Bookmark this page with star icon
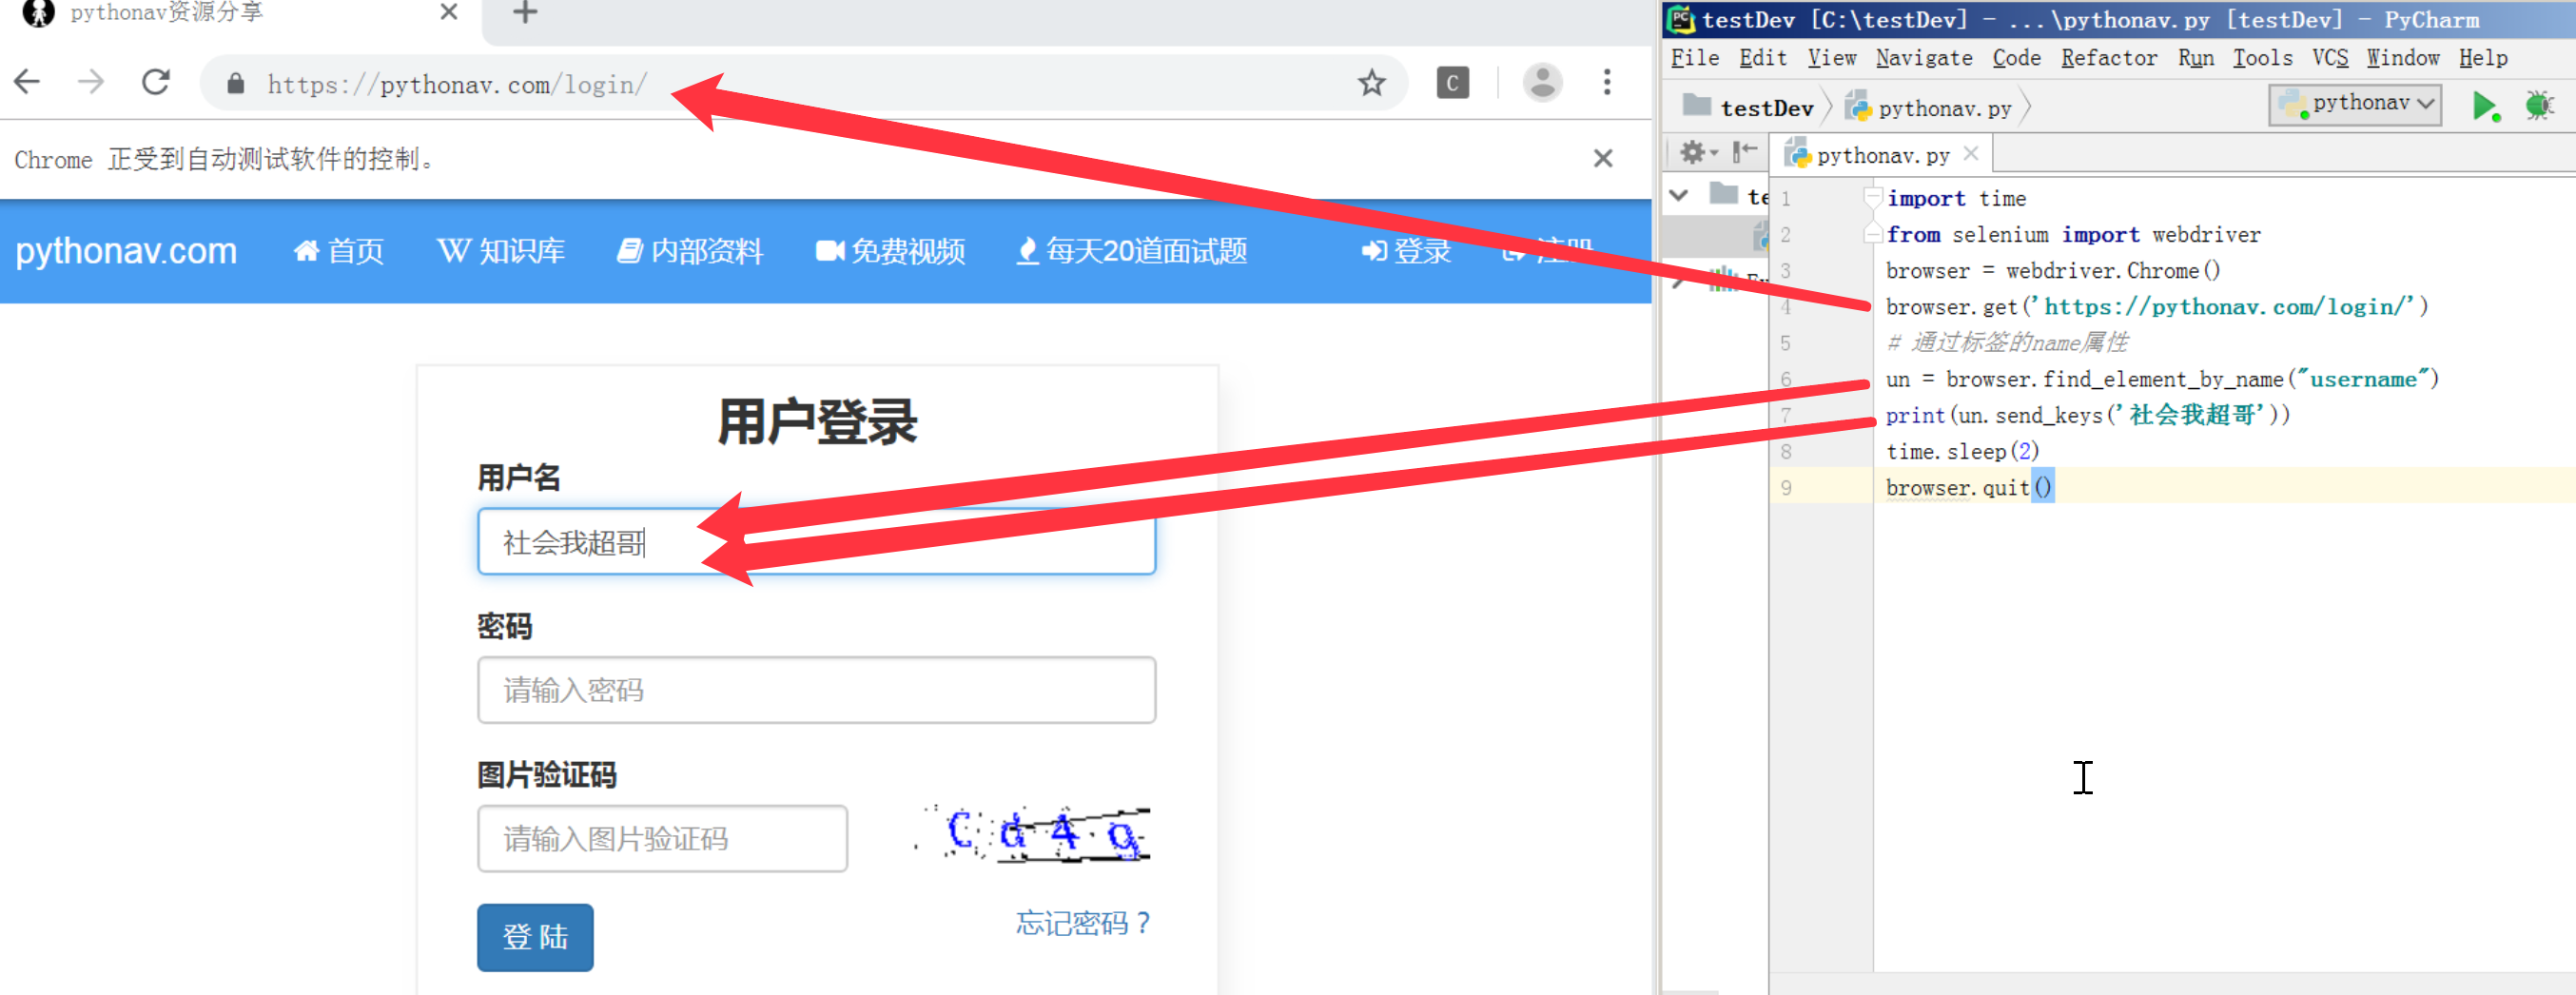Viewport: 2576px width, 995px height. pos(1371,83)
